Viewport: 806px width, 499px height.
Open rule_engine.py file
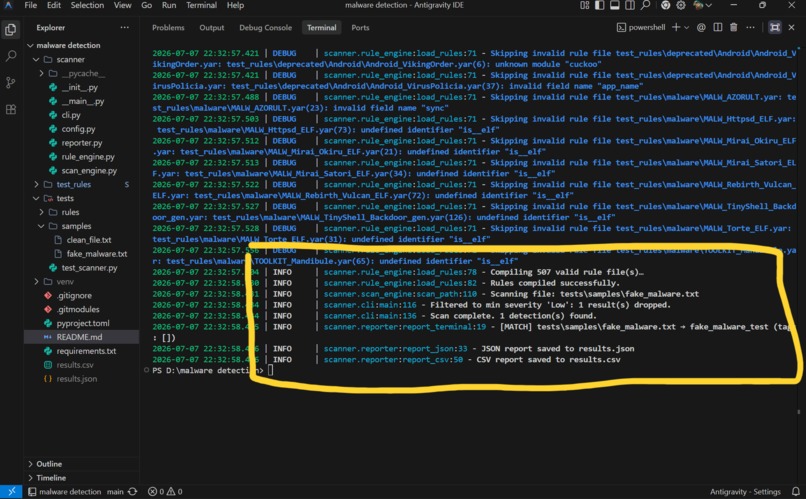[x=88, y=157]
